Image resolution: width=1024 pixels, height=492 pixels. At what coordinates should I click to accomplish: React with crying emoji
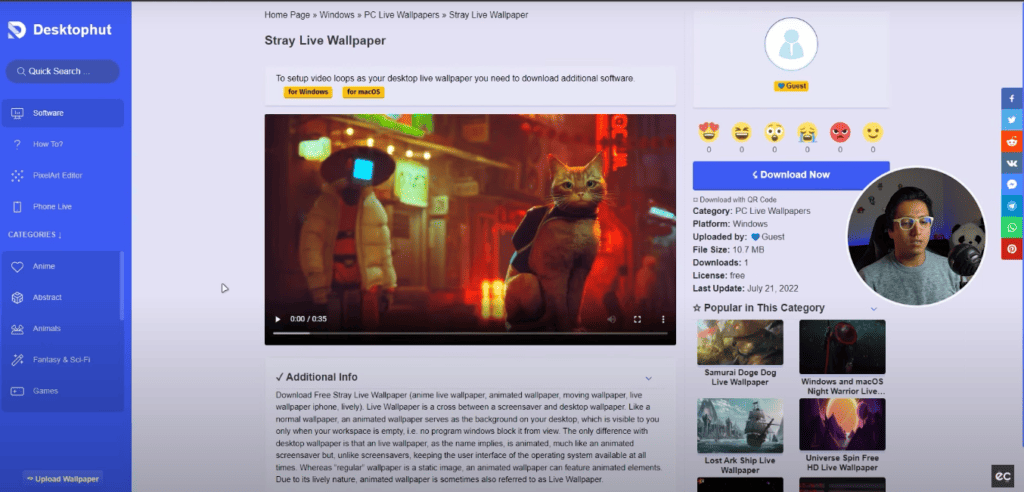click(x=807, y=133)
